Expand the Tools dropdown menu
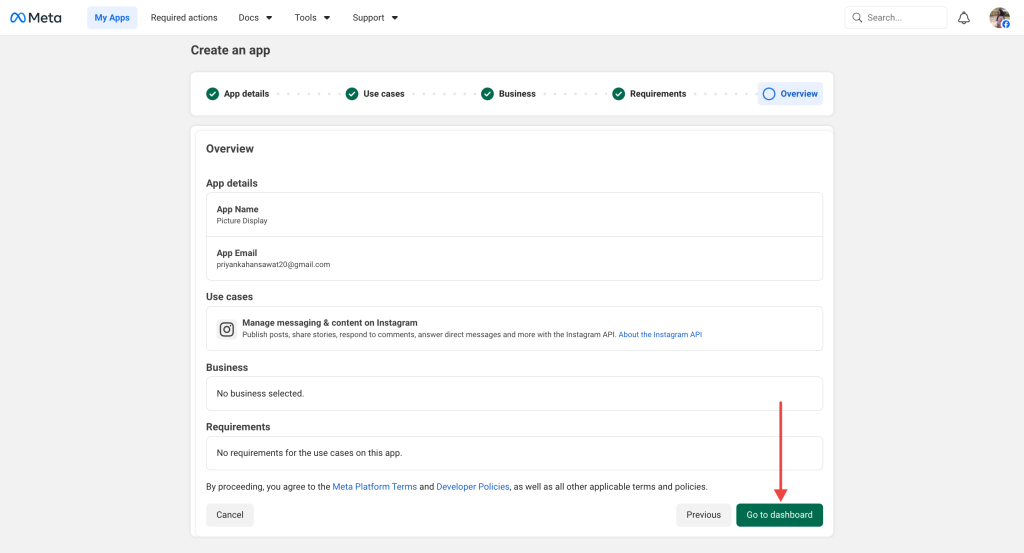Viewport: 1024px width, 553px height. pos(312,18)
